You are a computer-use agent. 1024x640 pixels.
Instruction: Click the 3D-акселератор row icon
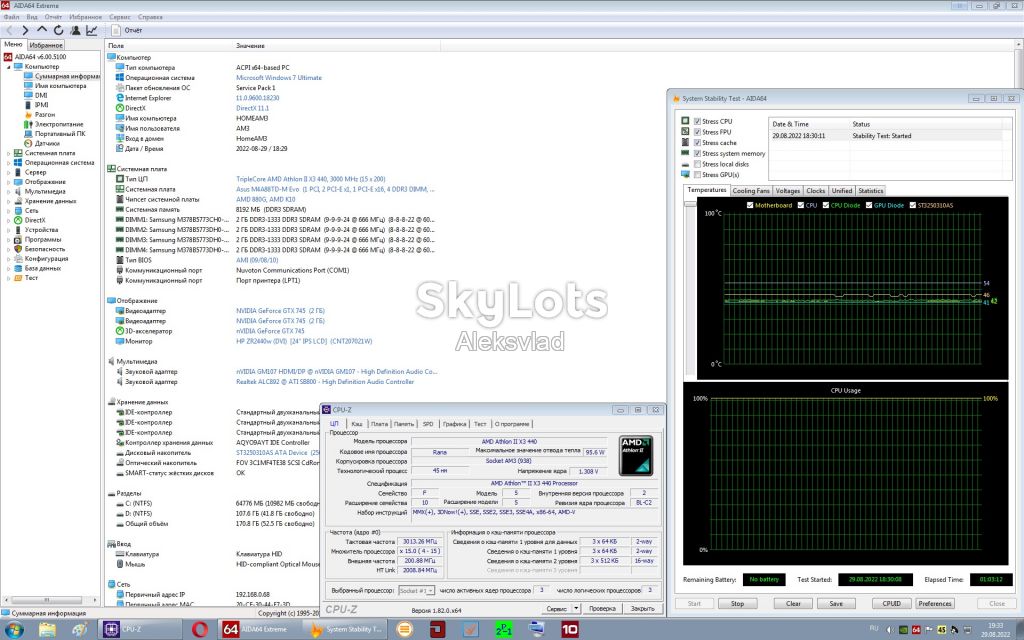[x=120, y=331]
